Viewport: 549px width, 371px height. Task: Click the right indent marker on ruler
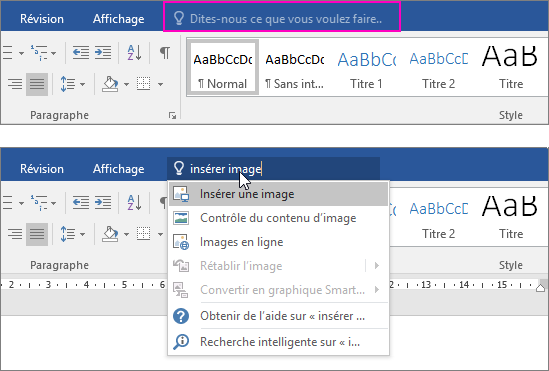pyautogui.click(x=540, y=288)
